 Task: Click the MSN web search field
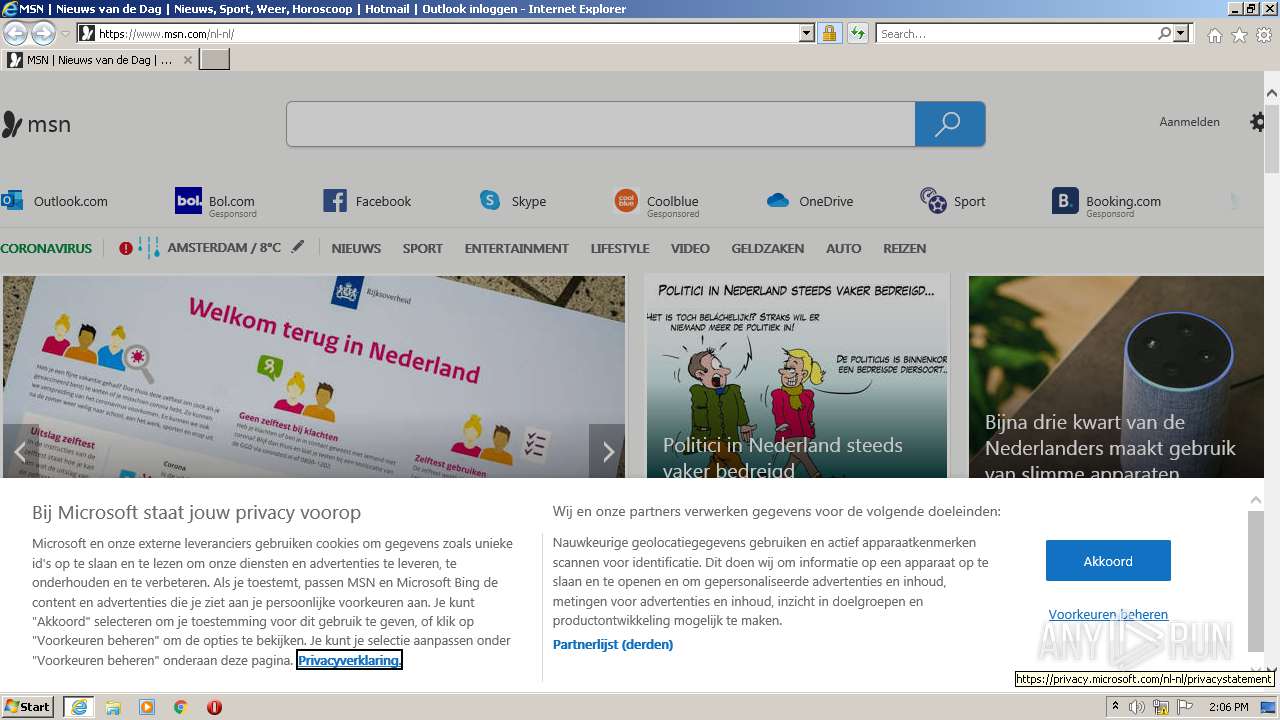click(x=600, y=124)
